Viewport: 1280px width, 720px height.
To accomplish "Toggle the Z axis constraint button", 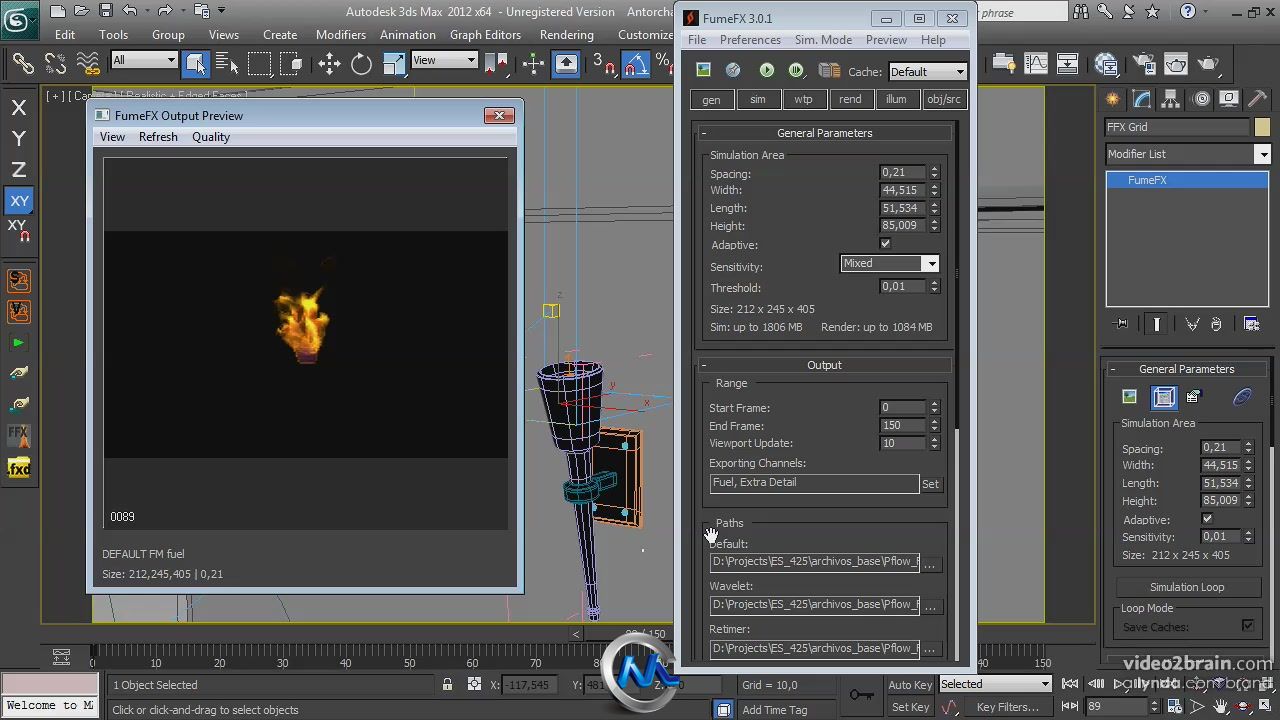I will click(x=19, y=169).
